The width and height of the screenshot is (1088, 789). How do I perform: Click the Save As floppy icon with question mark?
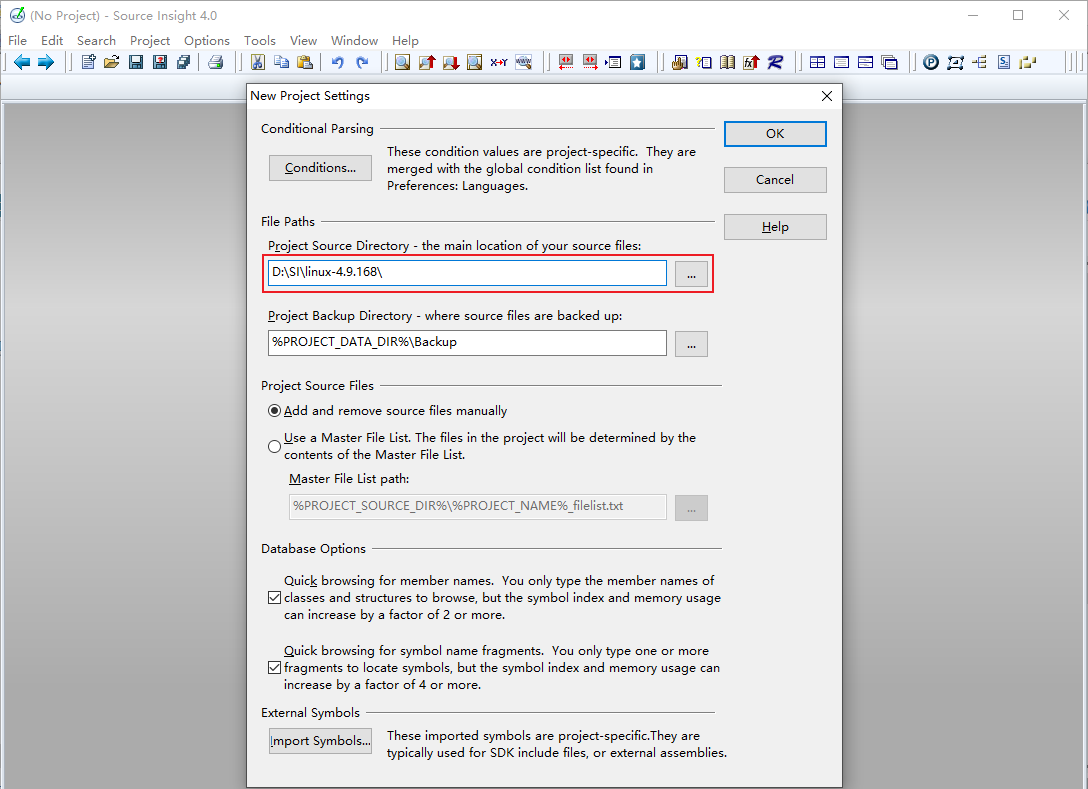(x=160, y=62)
